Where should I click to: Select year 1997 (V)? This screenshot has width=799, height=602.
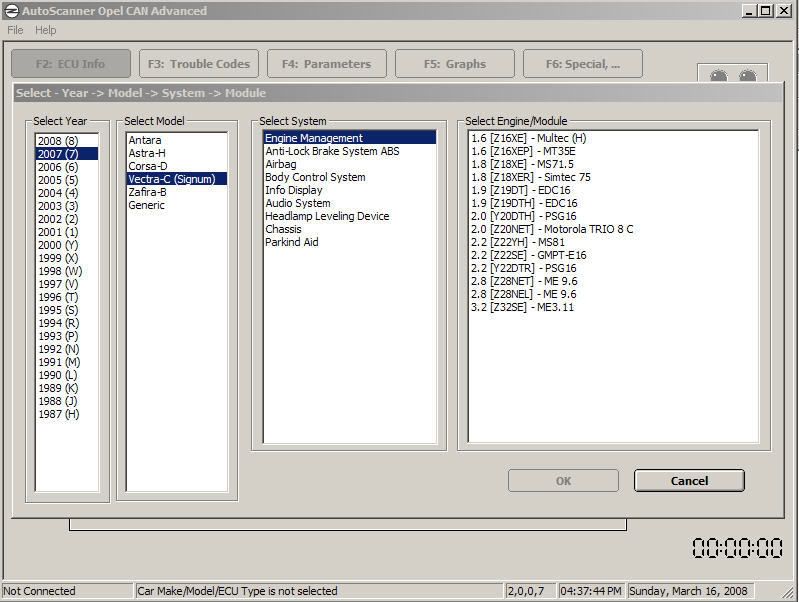coord(67,284)
